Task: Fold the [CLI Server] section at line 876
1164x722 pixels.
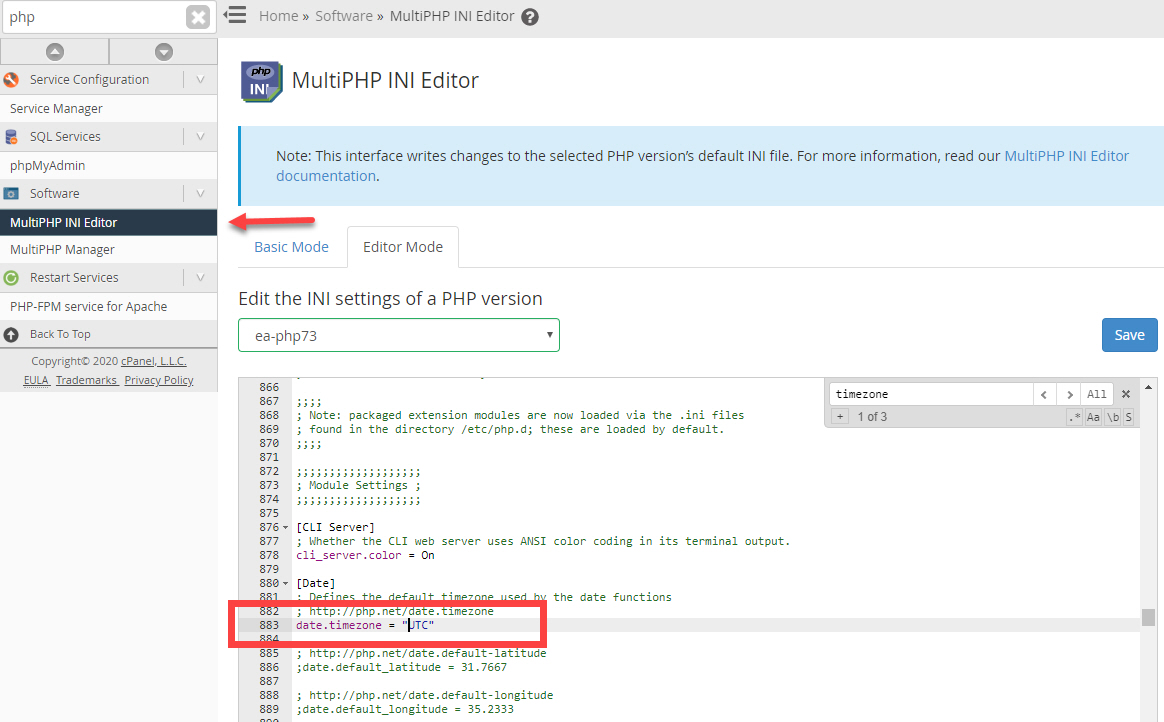Action: 285,528
